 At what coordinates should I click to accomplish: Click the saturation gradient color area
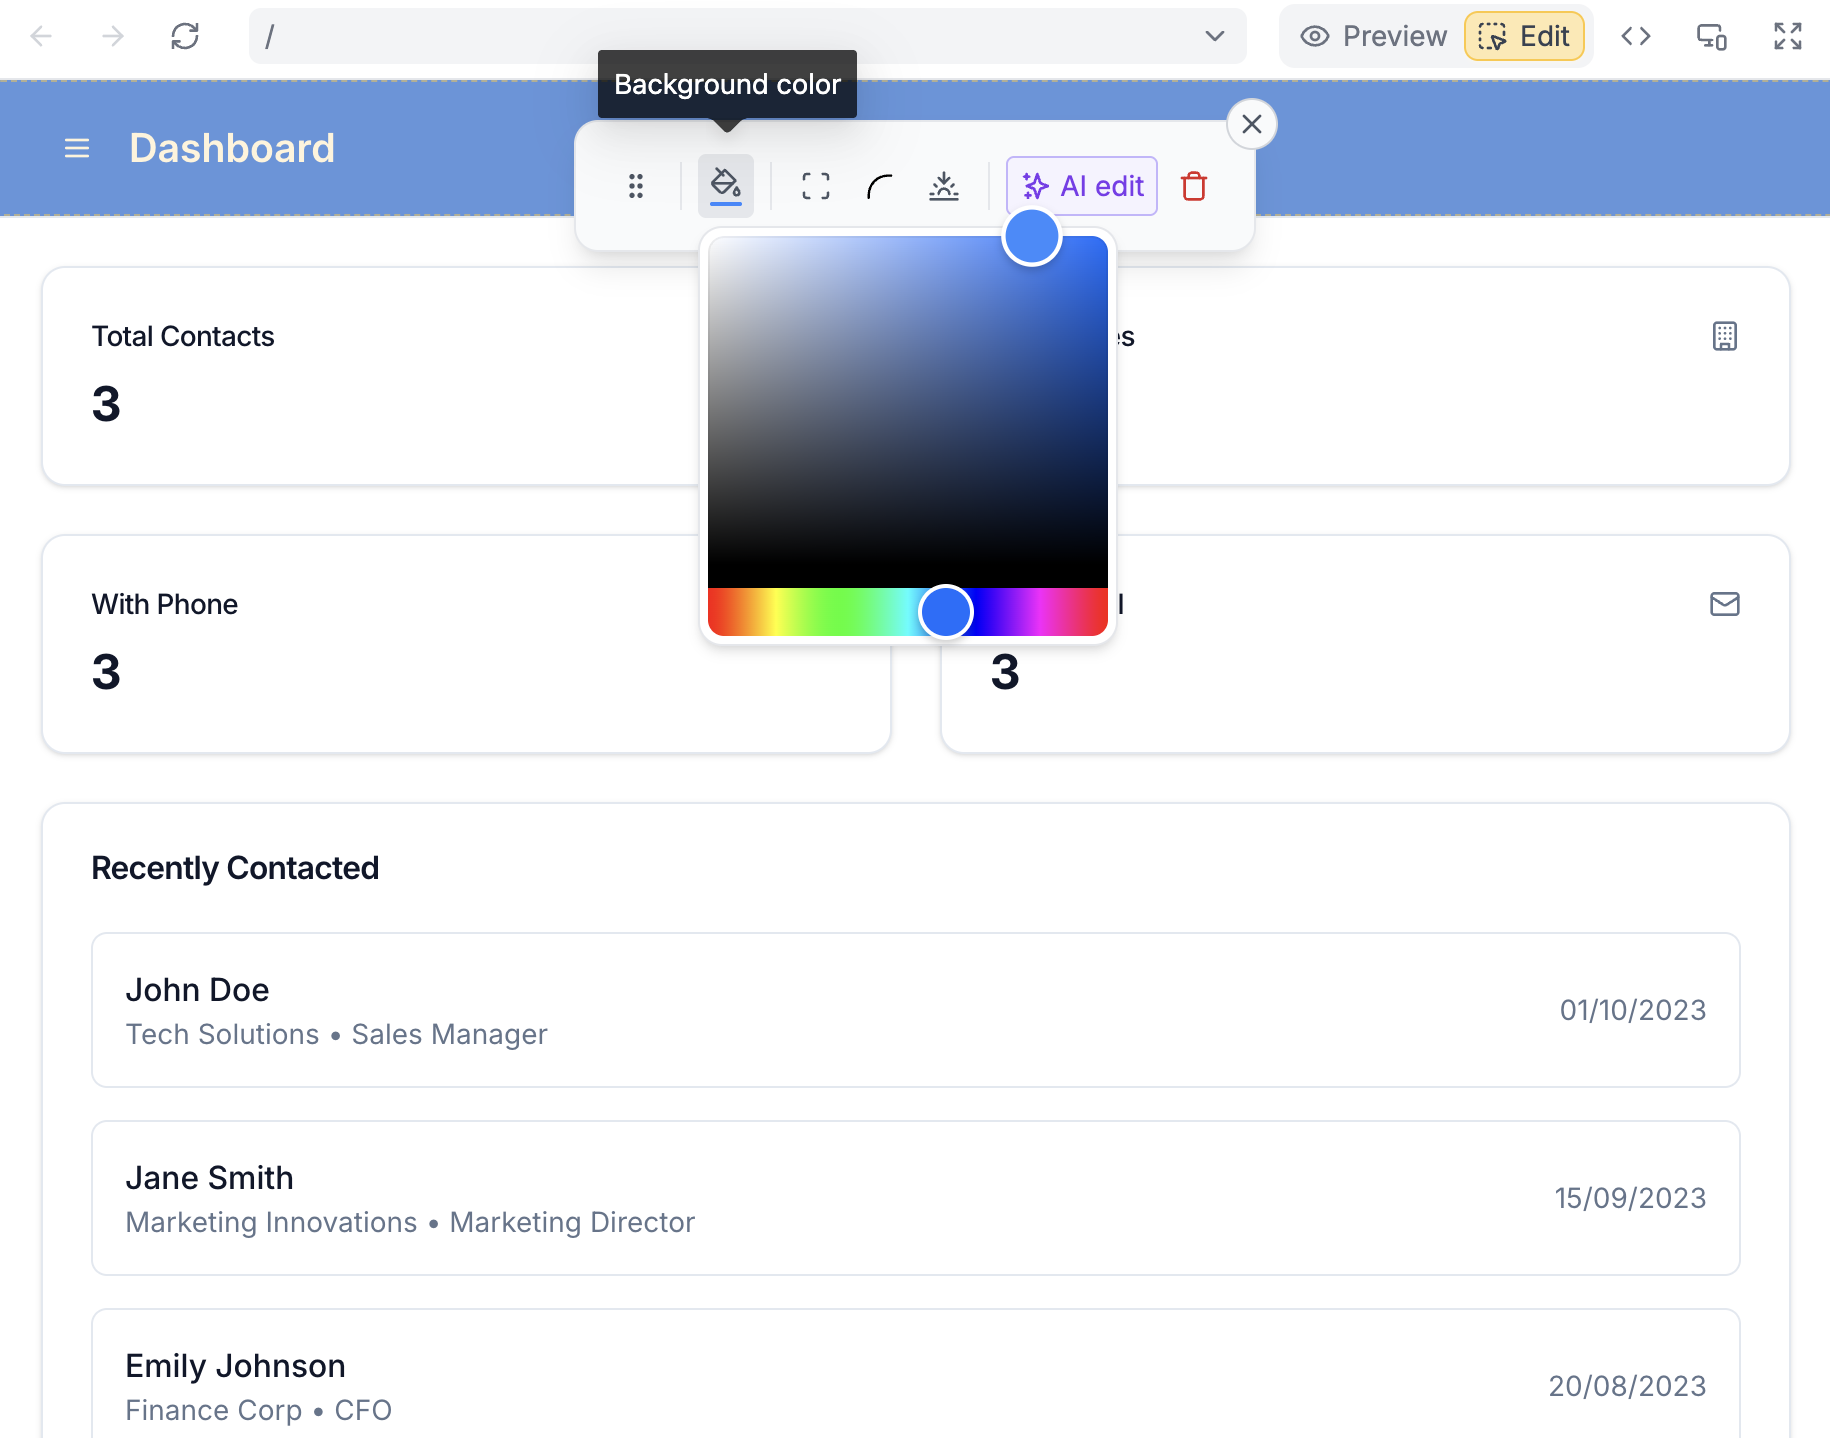[908, 411]
